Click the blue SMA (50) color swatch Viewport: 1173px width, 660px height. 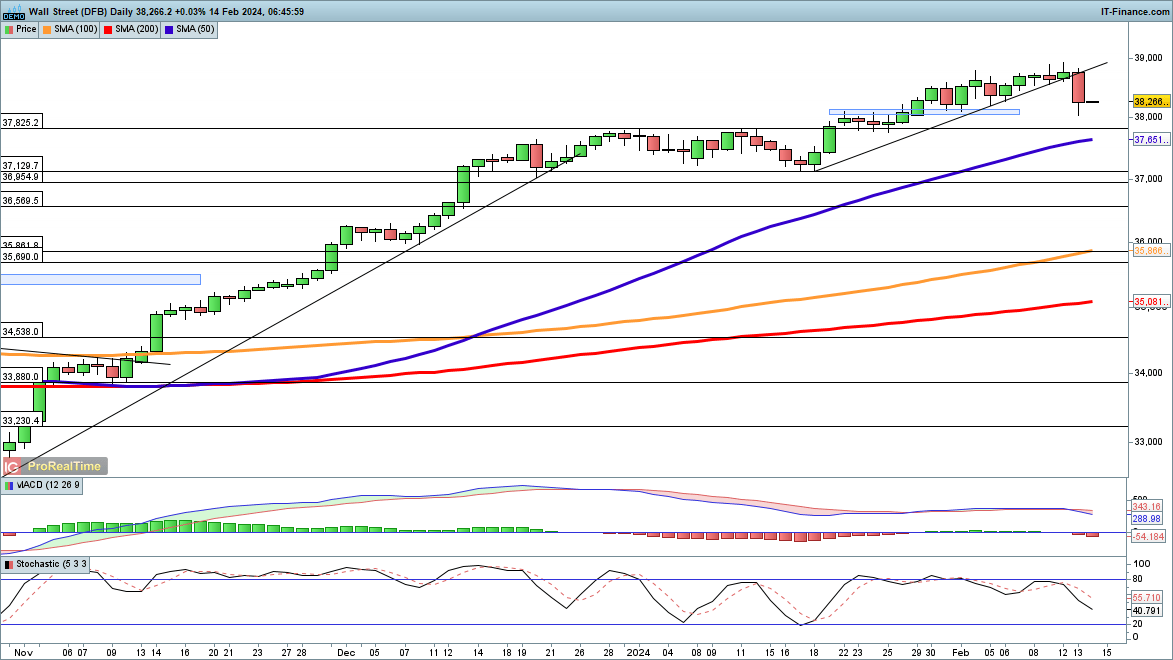click(x=169, y=29)
